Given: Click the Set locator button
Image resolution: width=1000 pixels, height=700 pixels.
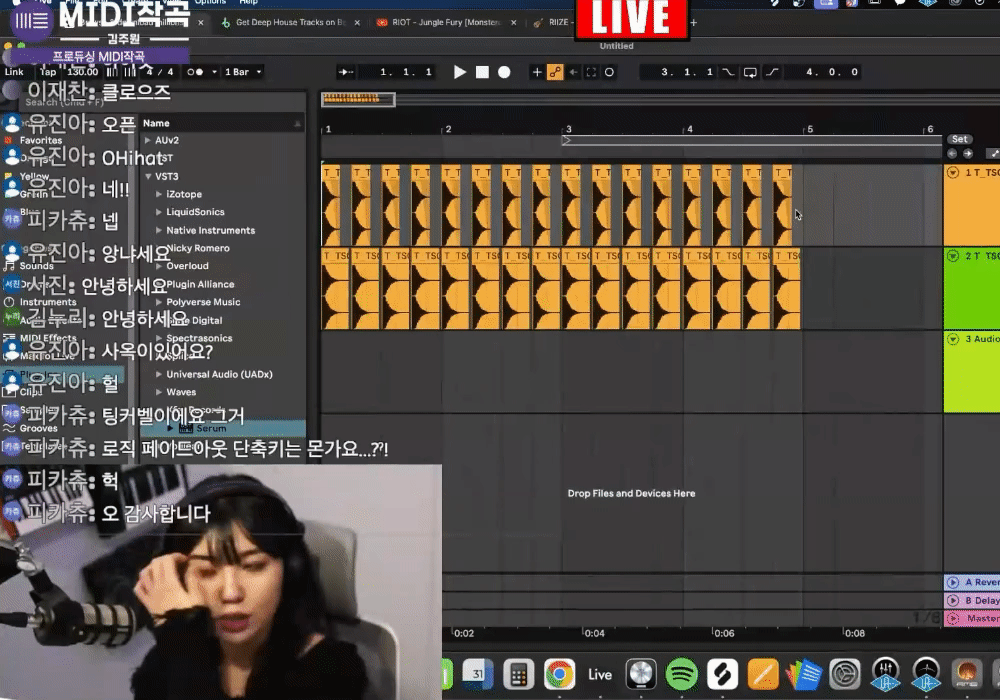Looking at the screenshot, I should 959,139.
